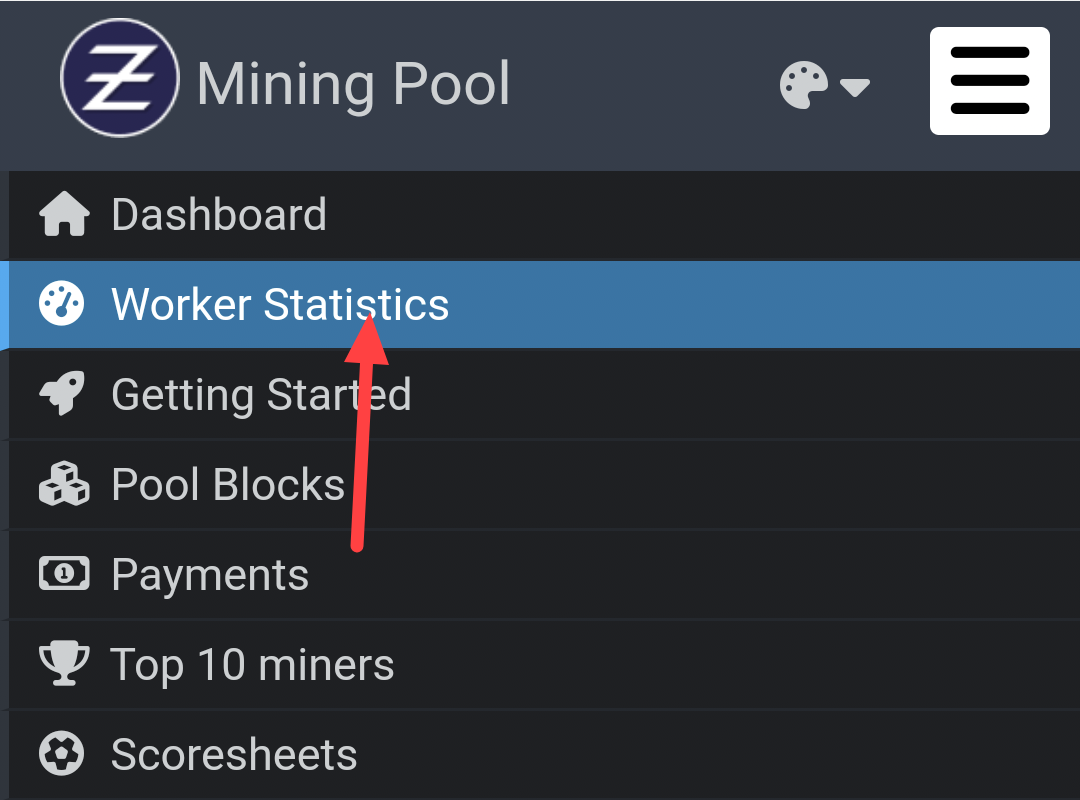Click the Payments money bill icon
This screenshot has width=1080, height=800.
[63, 574]
